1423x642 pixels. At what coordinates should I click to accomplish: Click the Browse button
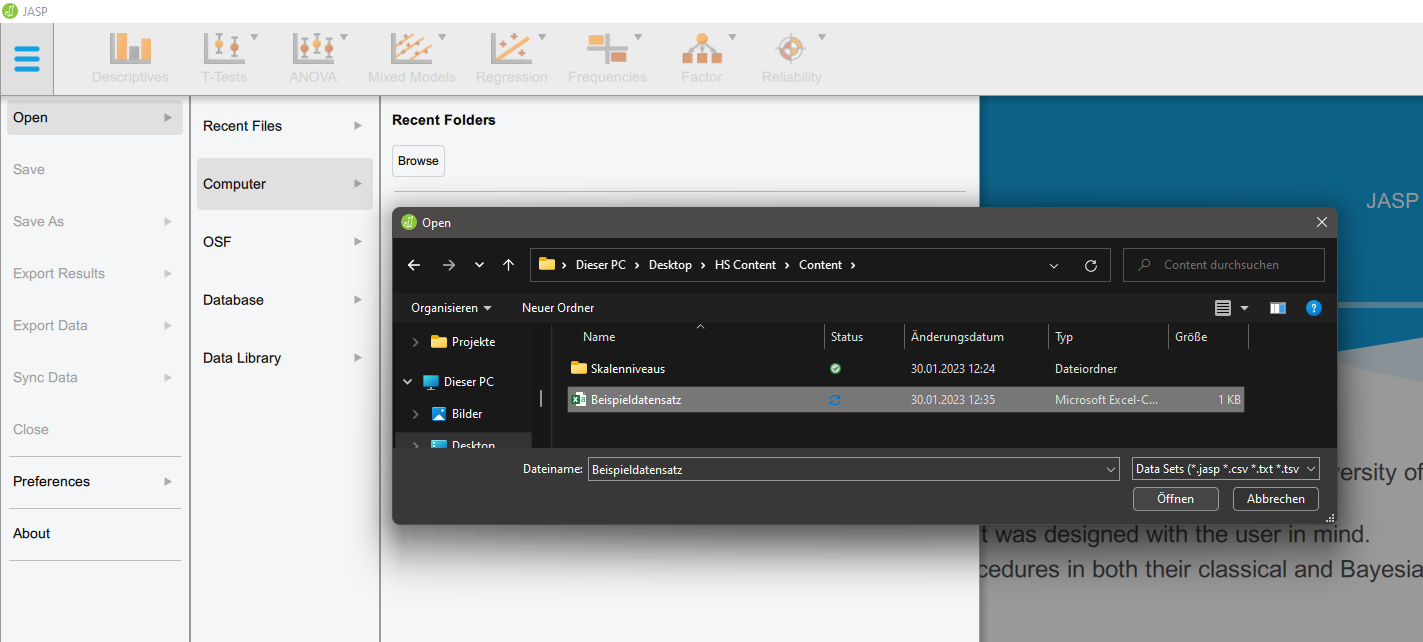pyautogui.click(x=418, y=161)
